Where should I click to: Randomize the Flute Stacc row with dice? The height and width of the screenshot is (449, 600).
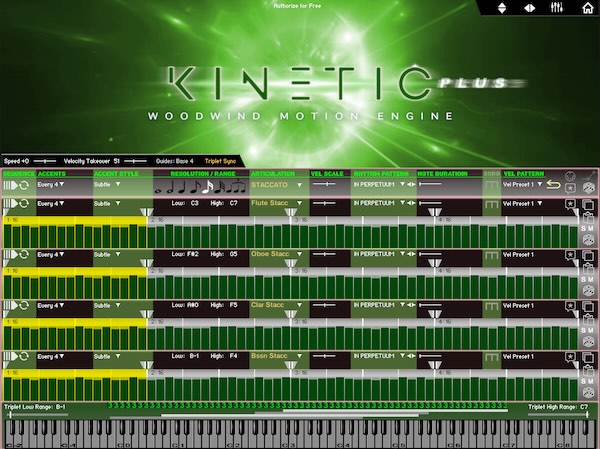click(x=588, y=240)
